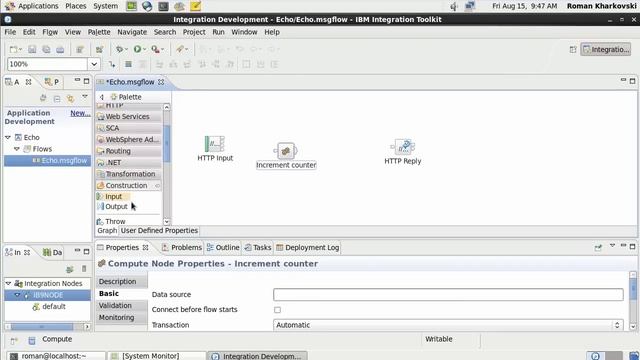Open Firefox browser launcher in top panel
The height and width of the screenshot is (360, 640).
[x=147, y=6]
